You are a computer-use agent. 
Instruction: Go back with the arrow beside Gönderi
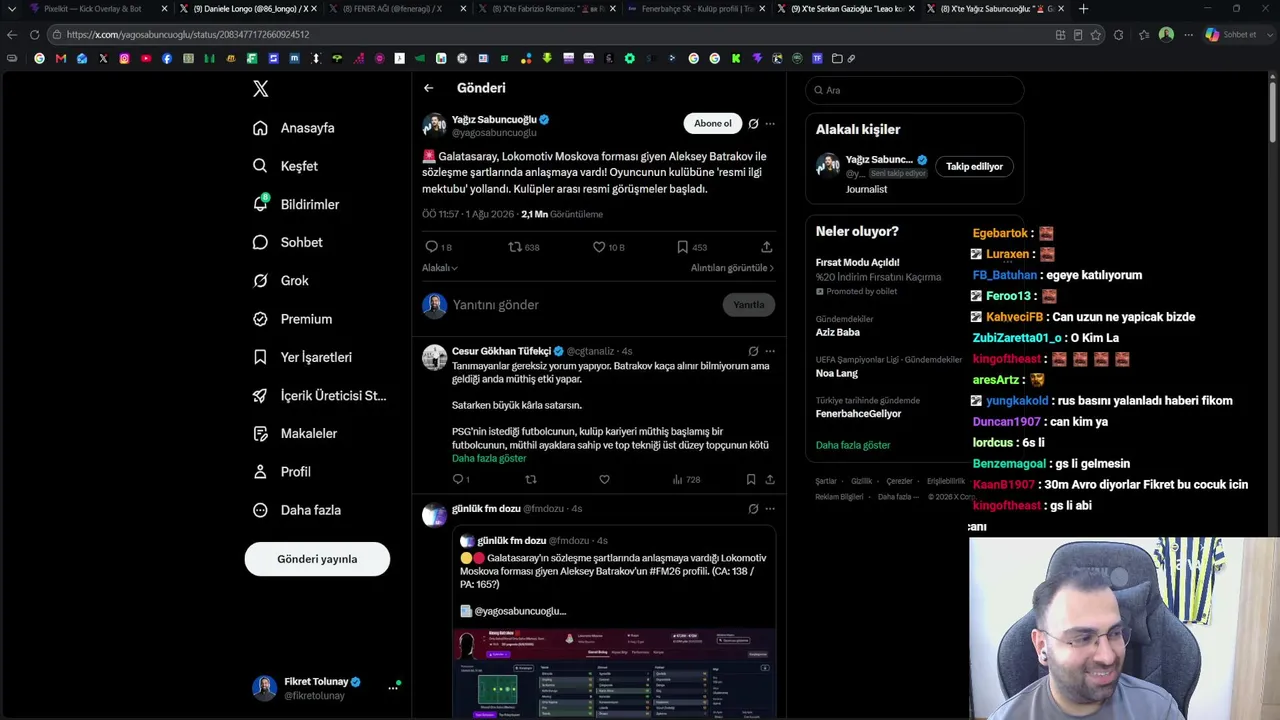(428, 88)
